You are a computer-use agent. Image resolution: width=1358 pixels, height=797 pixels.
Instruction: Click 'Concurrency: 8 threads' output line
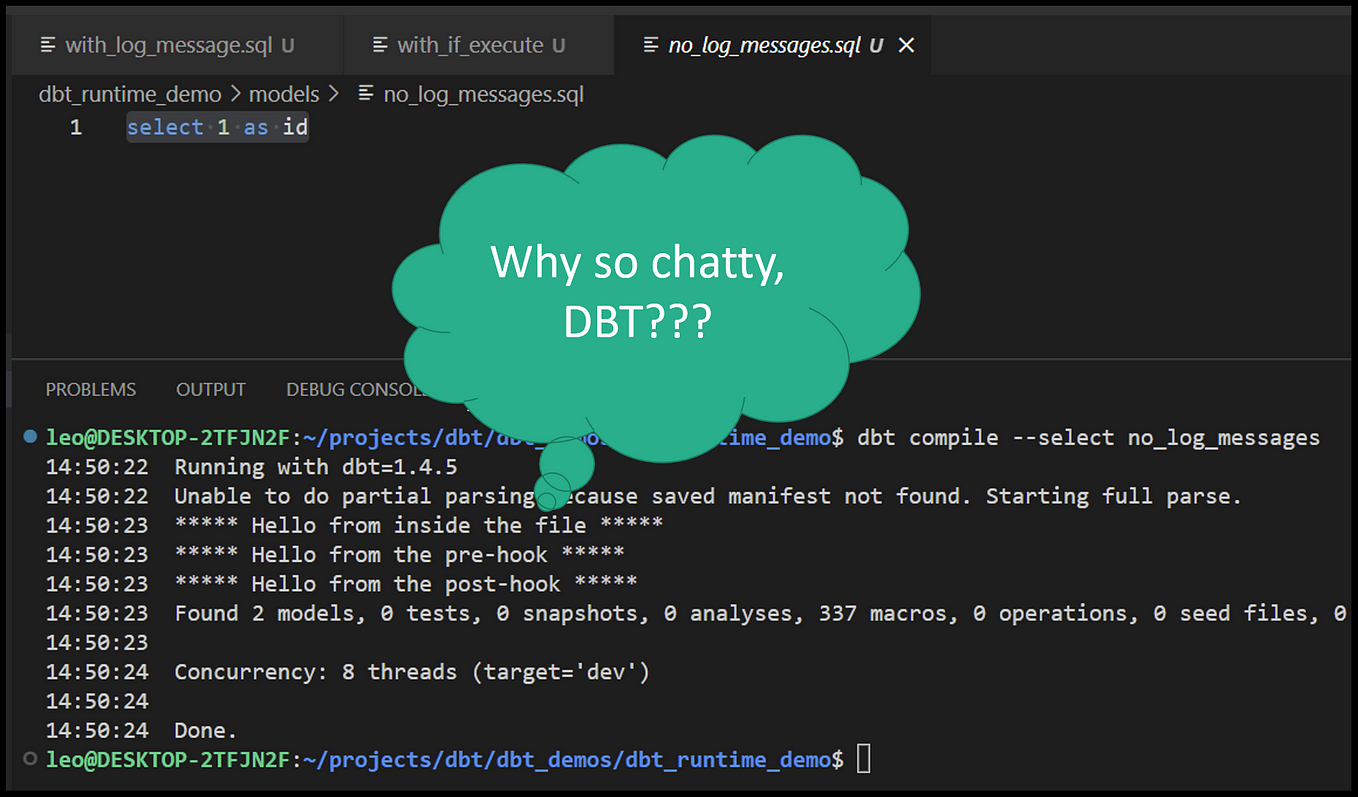click(x=412, y=672)
